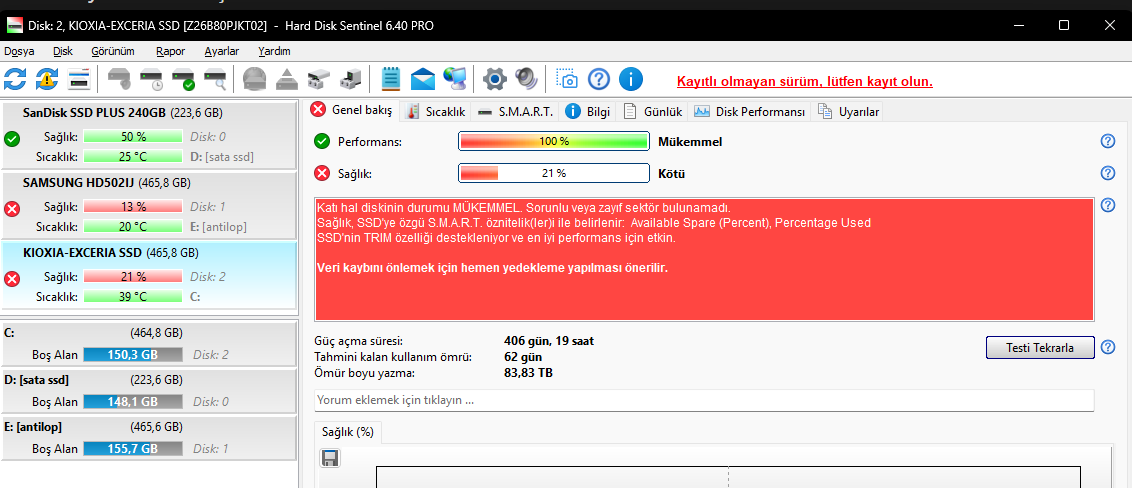
Task: Open the Yardım menu
Action: [x=274, y=51]
